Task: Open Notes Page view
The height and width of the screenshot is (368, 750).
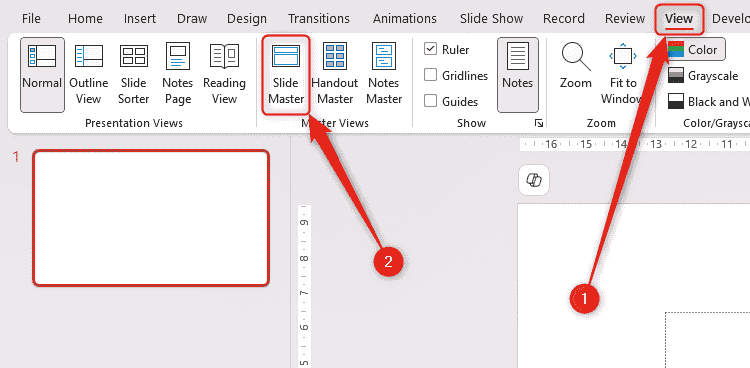Action: coord(177,75)
